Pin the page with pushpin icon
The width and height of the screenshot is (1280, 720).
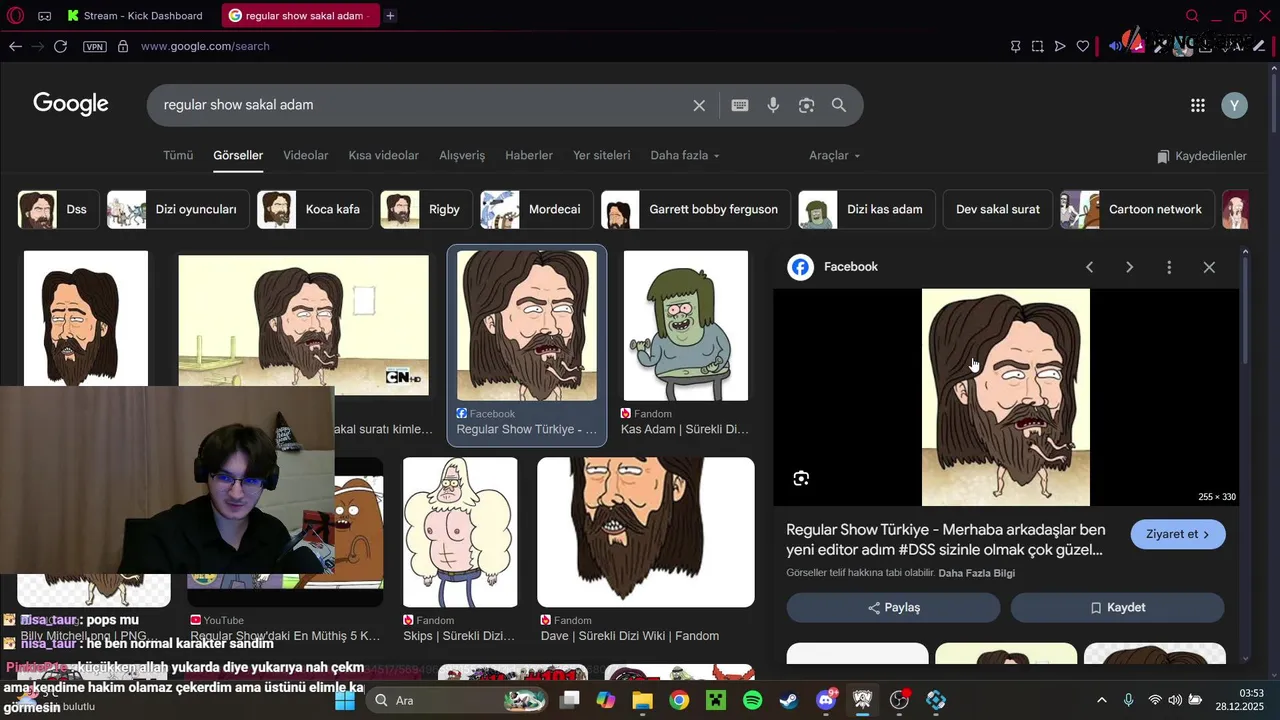[x=1015, y=46]
